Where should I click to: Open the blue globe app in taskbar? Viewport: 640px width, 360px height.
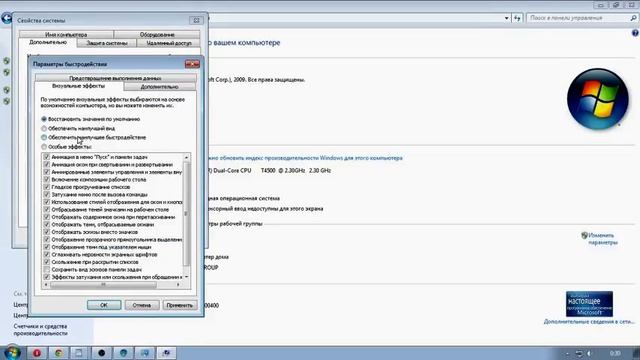(x=123, y=353)
